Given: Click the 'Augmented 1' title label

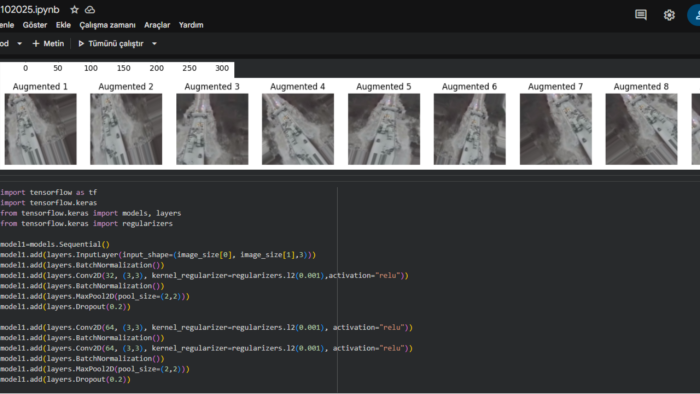Looking at the screenshot, I should coord(40,87).
